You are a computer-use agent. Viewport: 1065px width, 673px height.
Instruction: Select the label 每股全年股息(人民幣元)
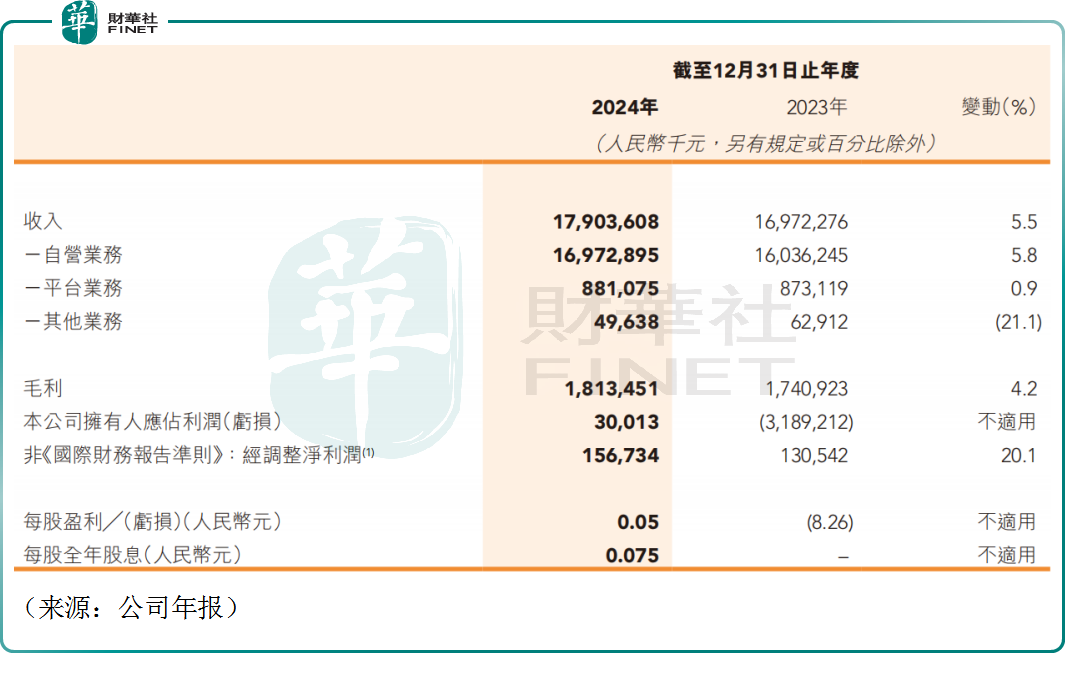click(132, 555)
